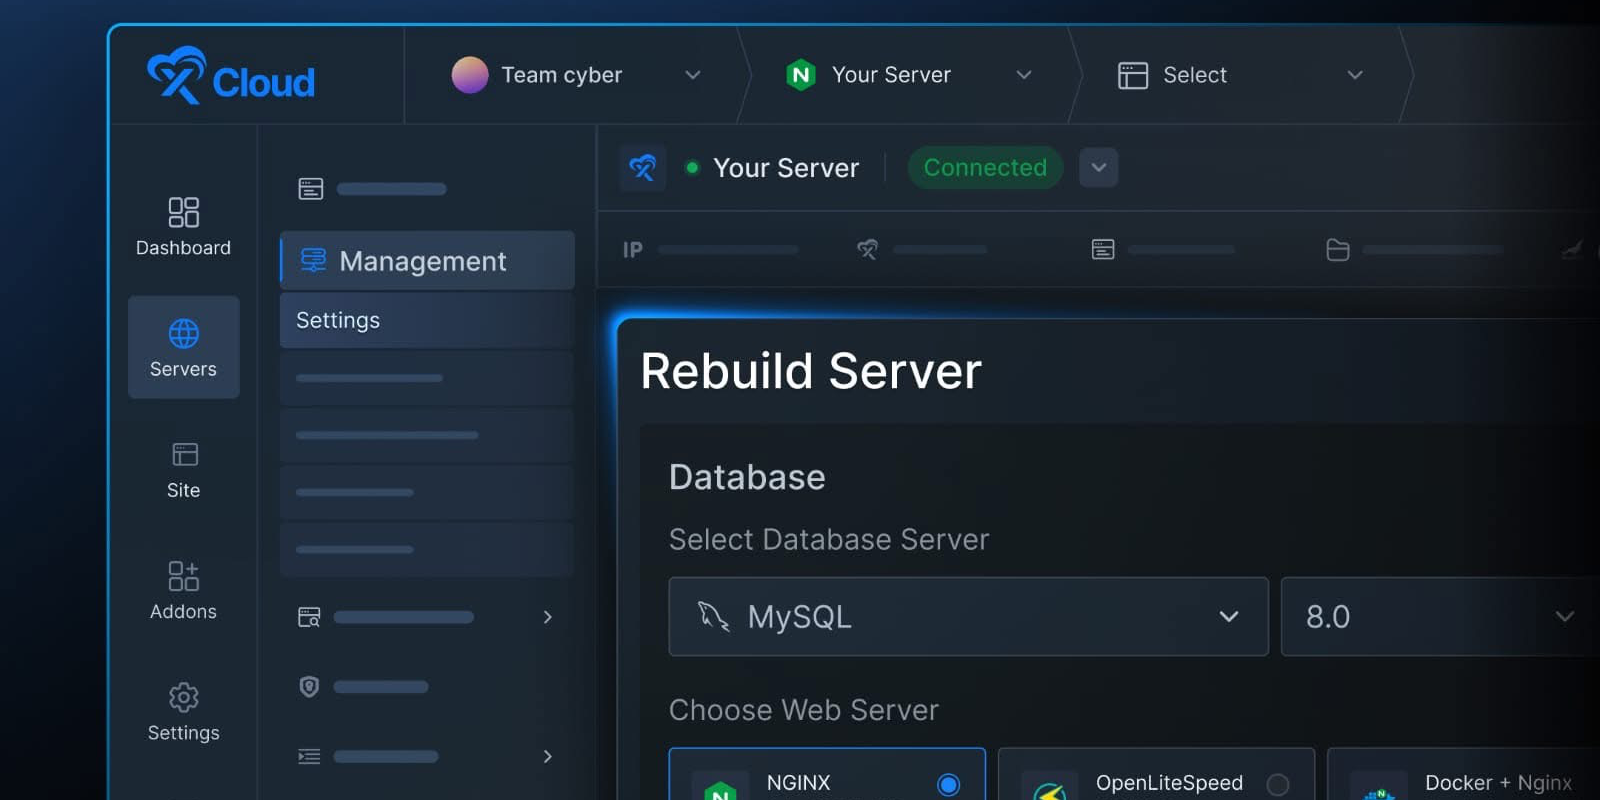Click the MySQL dolphin icon
The width and height of the screenshot is (1600, 800).
click(713, 616)
